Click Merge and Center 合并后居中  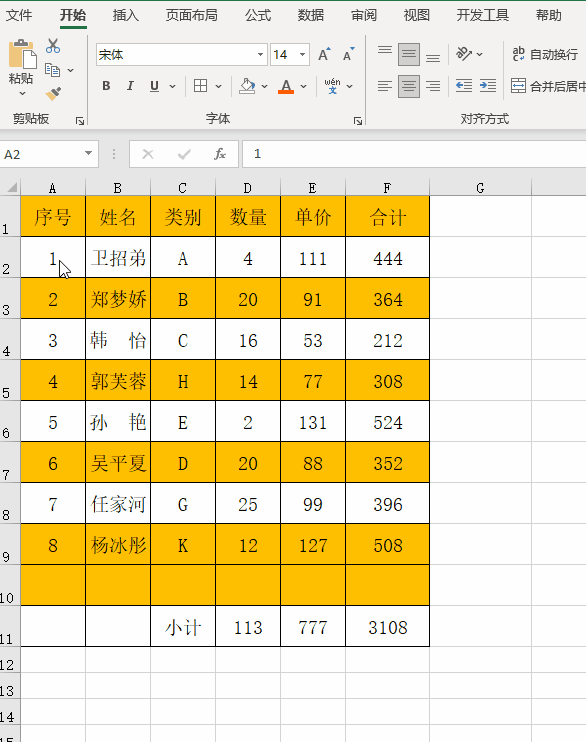point(548,86)
